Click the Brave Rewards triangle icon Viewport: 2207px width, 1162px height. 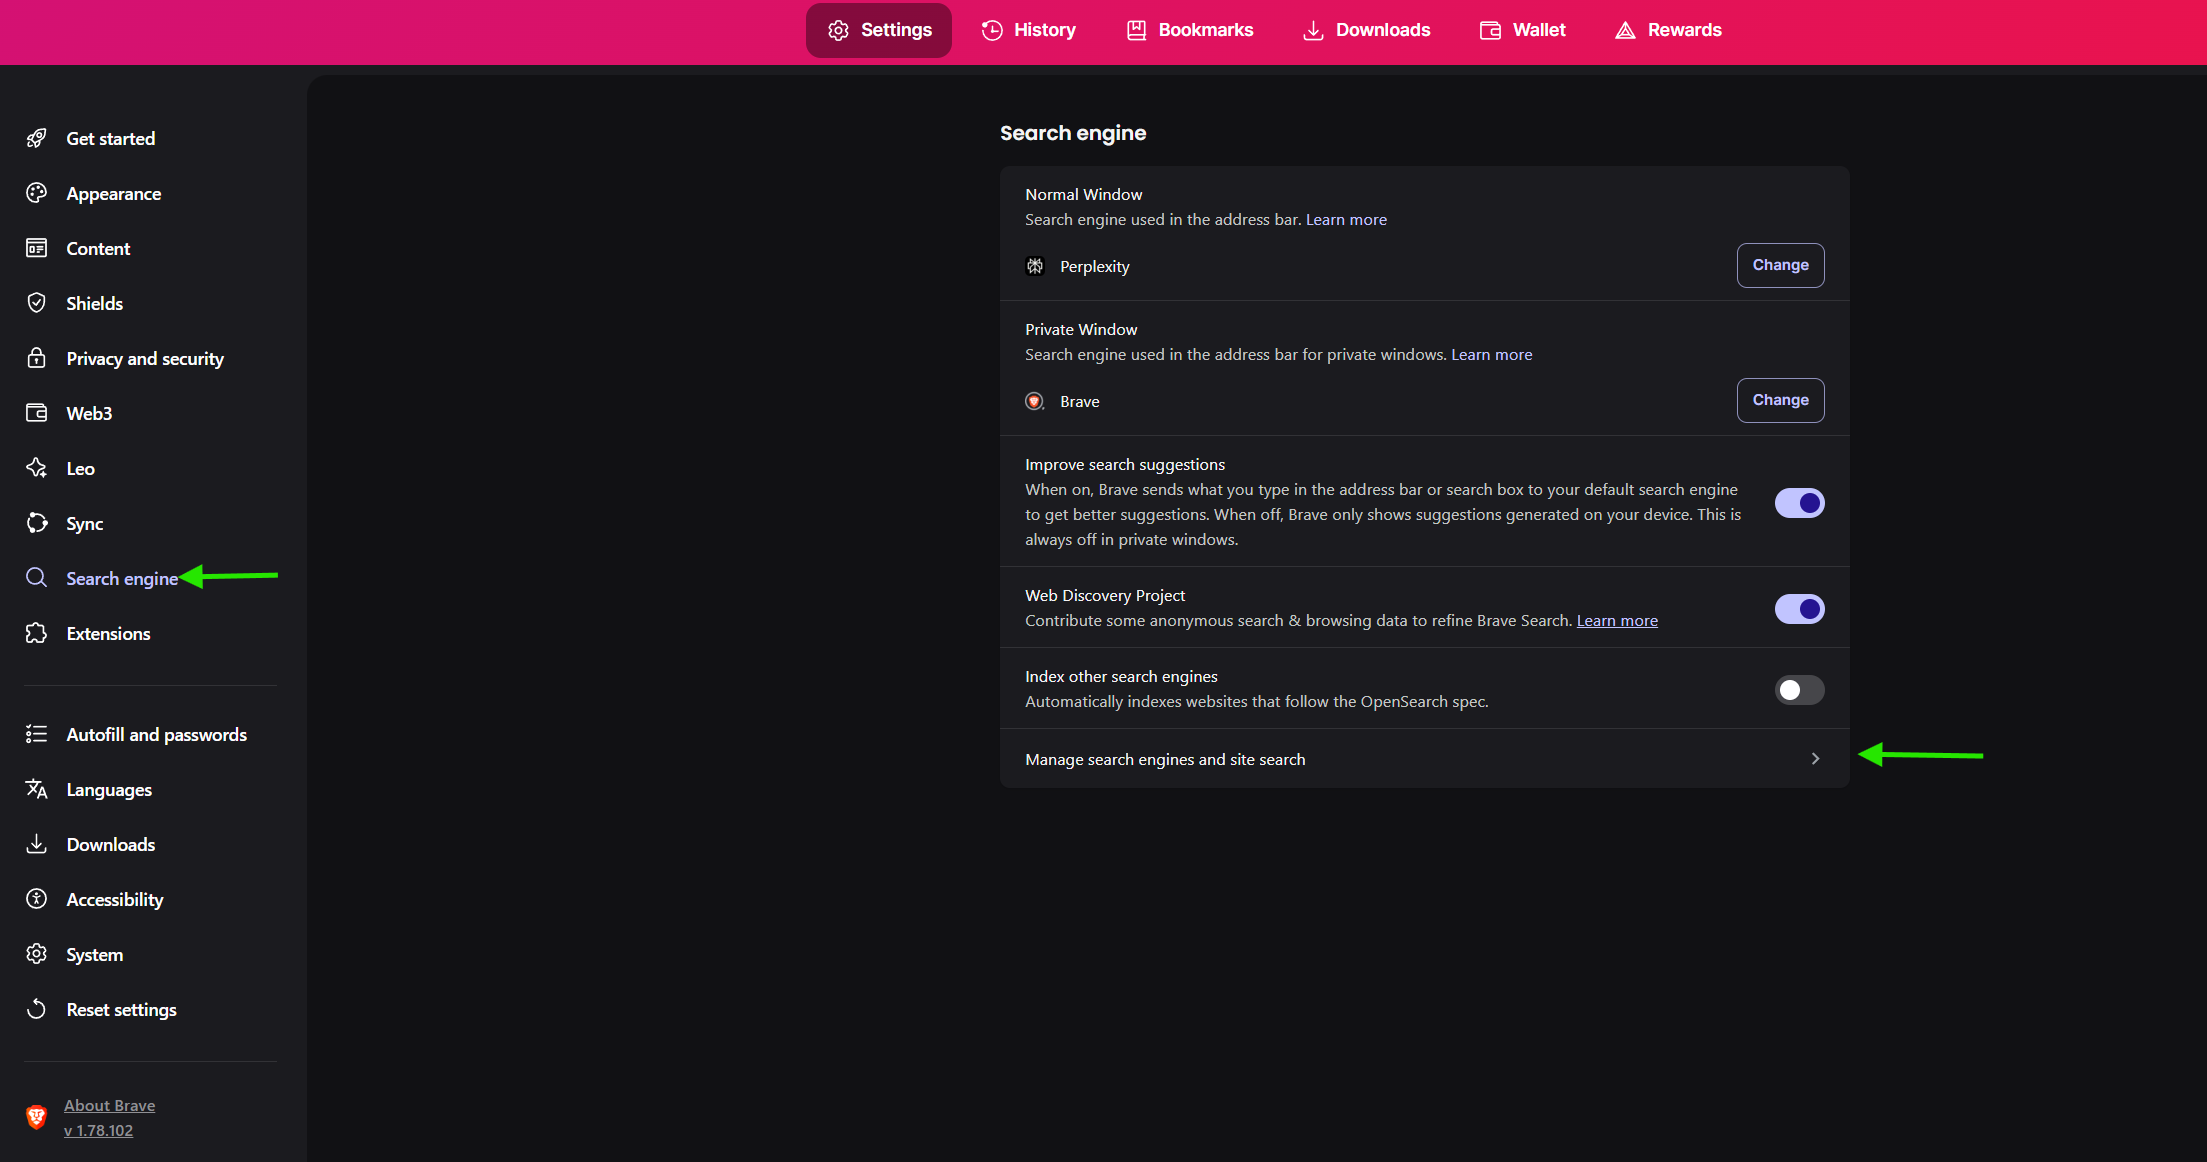pos(1624,30)
